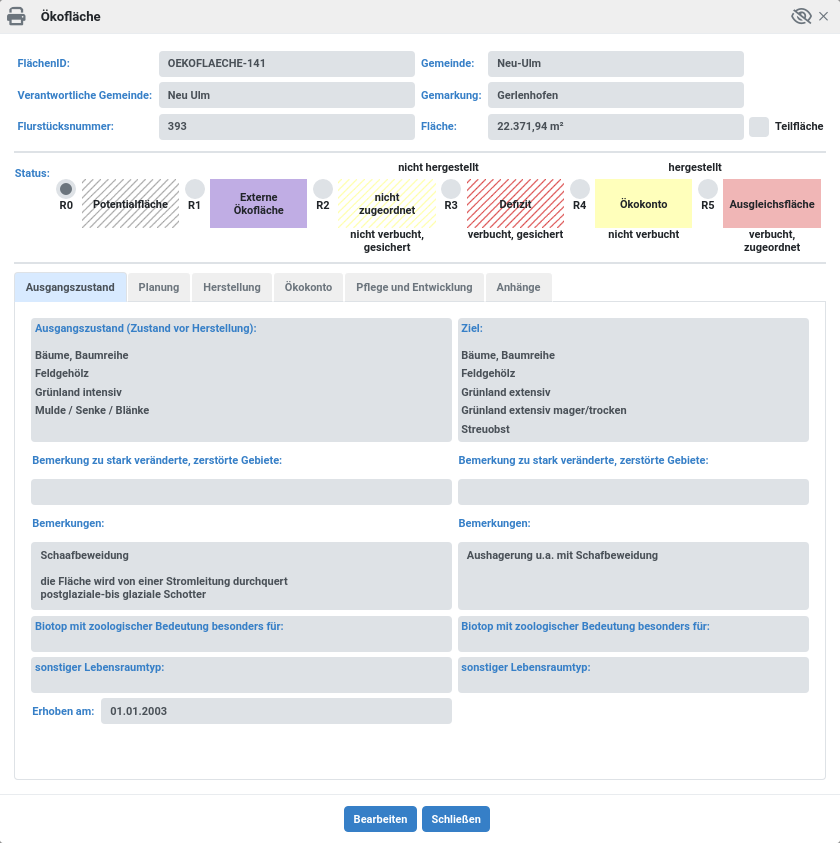Select status radio button R0
The width and height of the screenshot is (840, 843).
(66, 187)
